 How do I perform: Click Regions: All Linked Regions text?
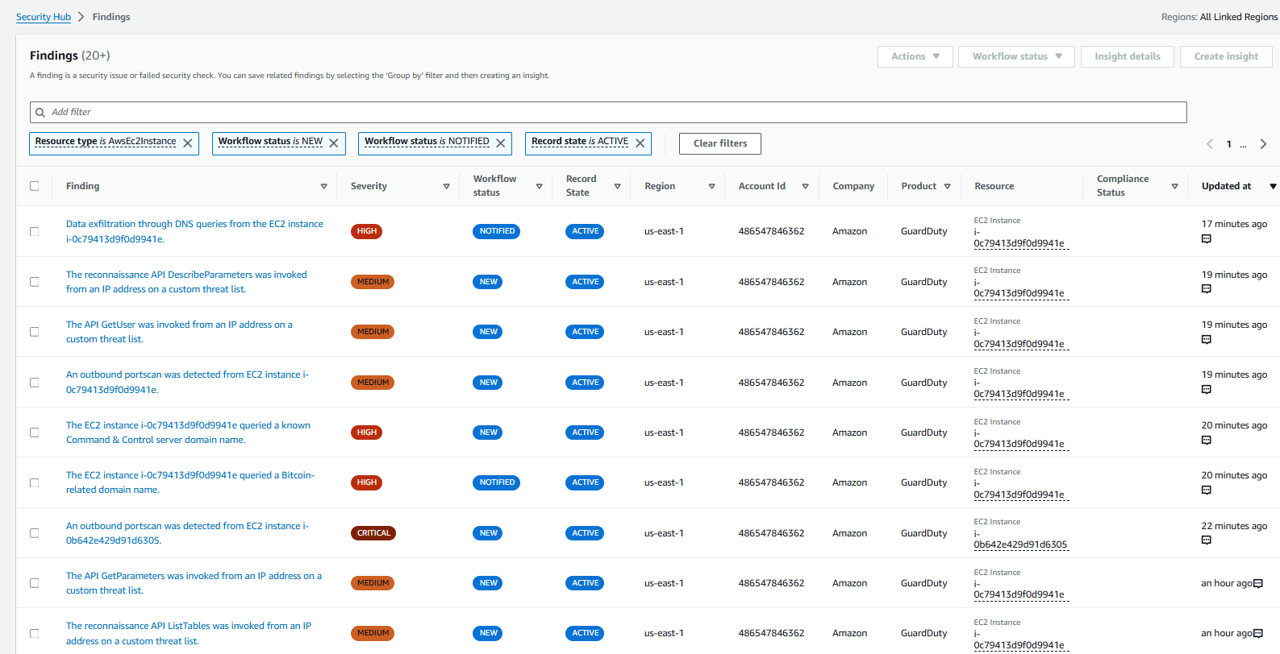[1219, 17]
